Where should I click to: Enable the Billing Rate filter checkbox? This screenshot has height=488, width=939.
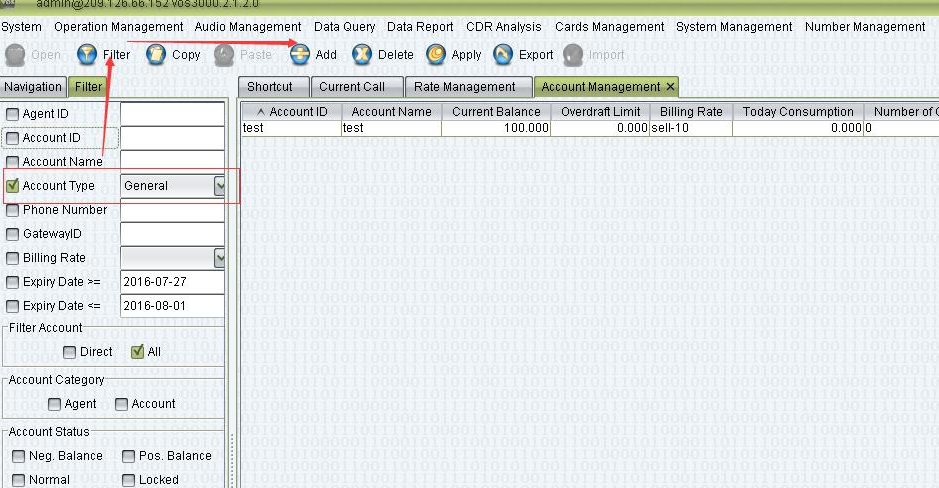pos(12,258)
